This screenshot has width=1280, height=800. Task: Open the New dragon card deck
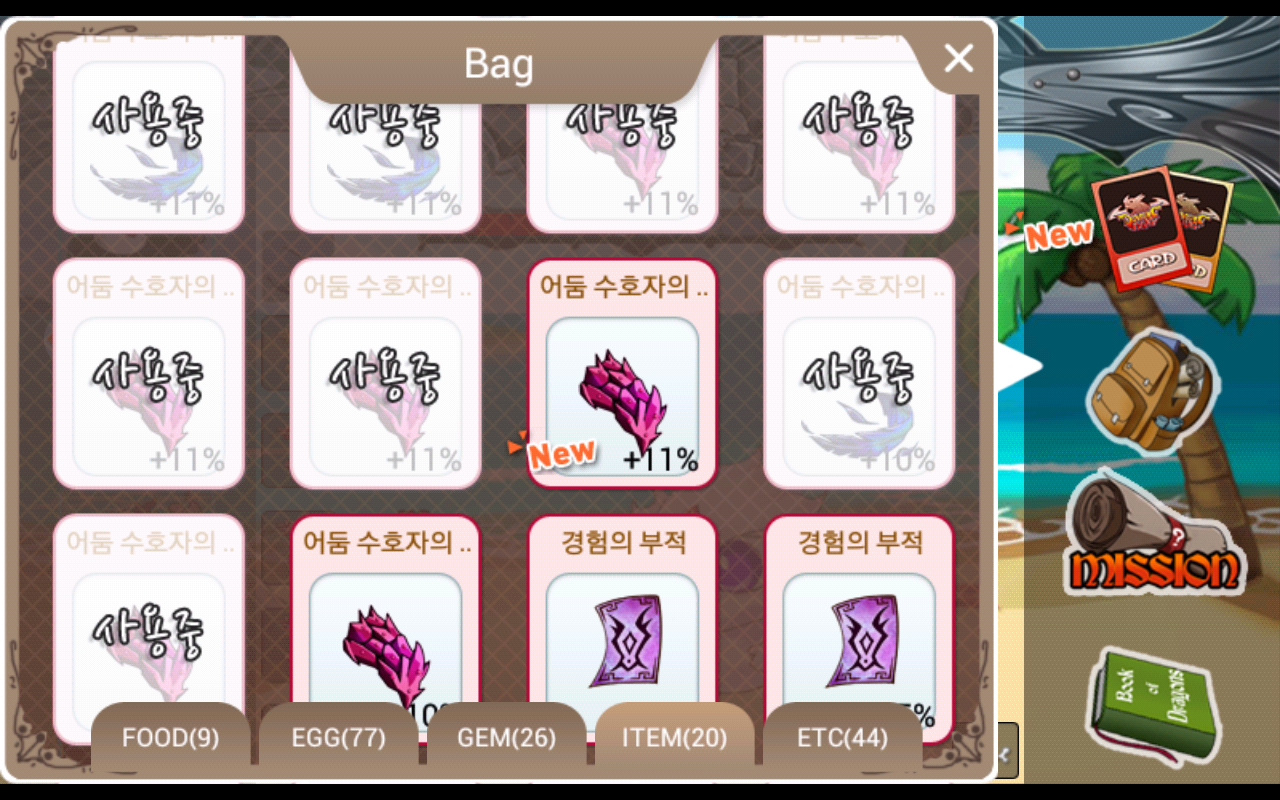1160,229
